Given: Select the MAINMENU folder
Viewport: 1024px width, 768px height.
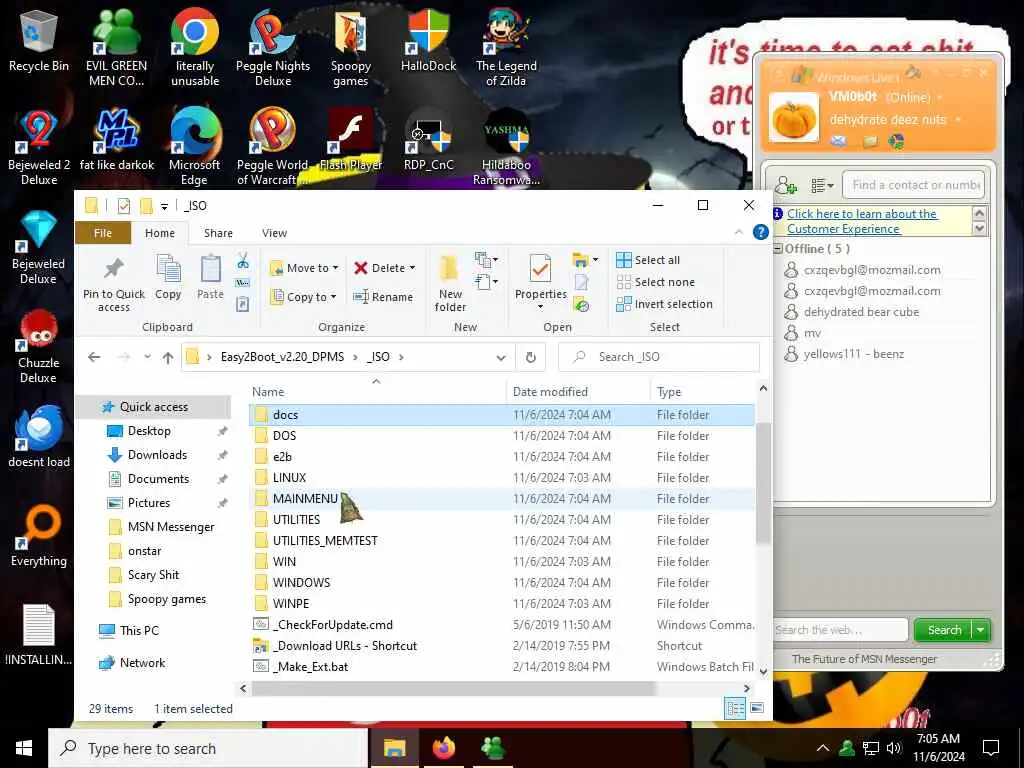Looking at the screenshot, I should 502,499.
